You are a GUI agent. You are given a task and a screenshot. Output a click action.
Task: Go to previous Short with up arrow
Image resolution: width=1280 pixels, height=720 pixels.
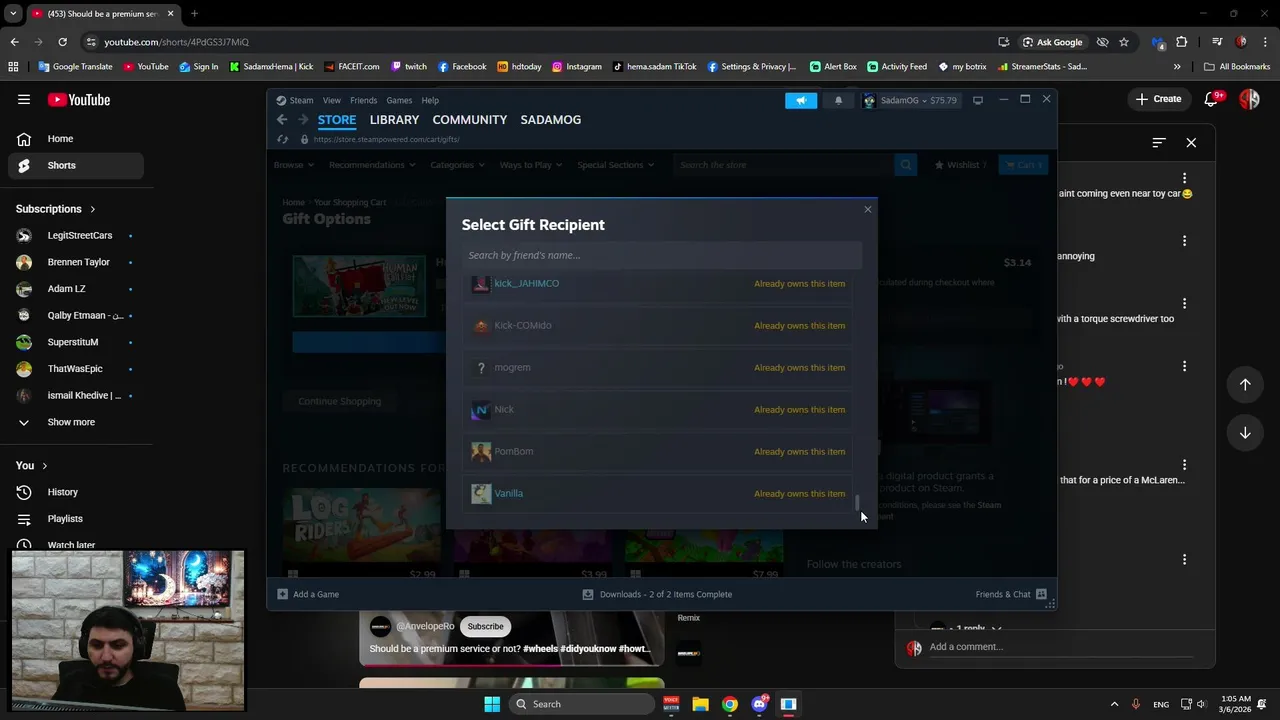(1245, 385)
